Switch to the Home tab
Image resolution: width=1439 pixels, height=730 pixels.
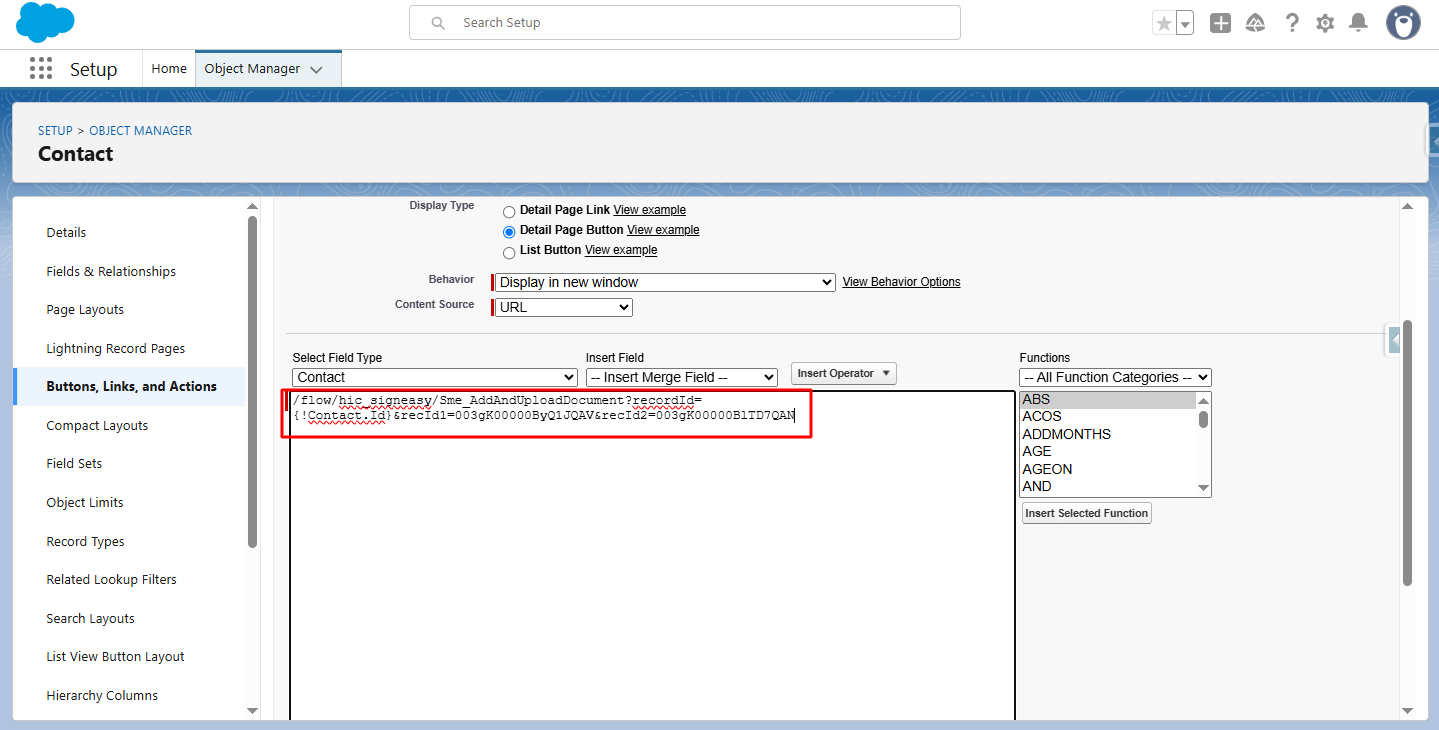(x=169, y=69)
